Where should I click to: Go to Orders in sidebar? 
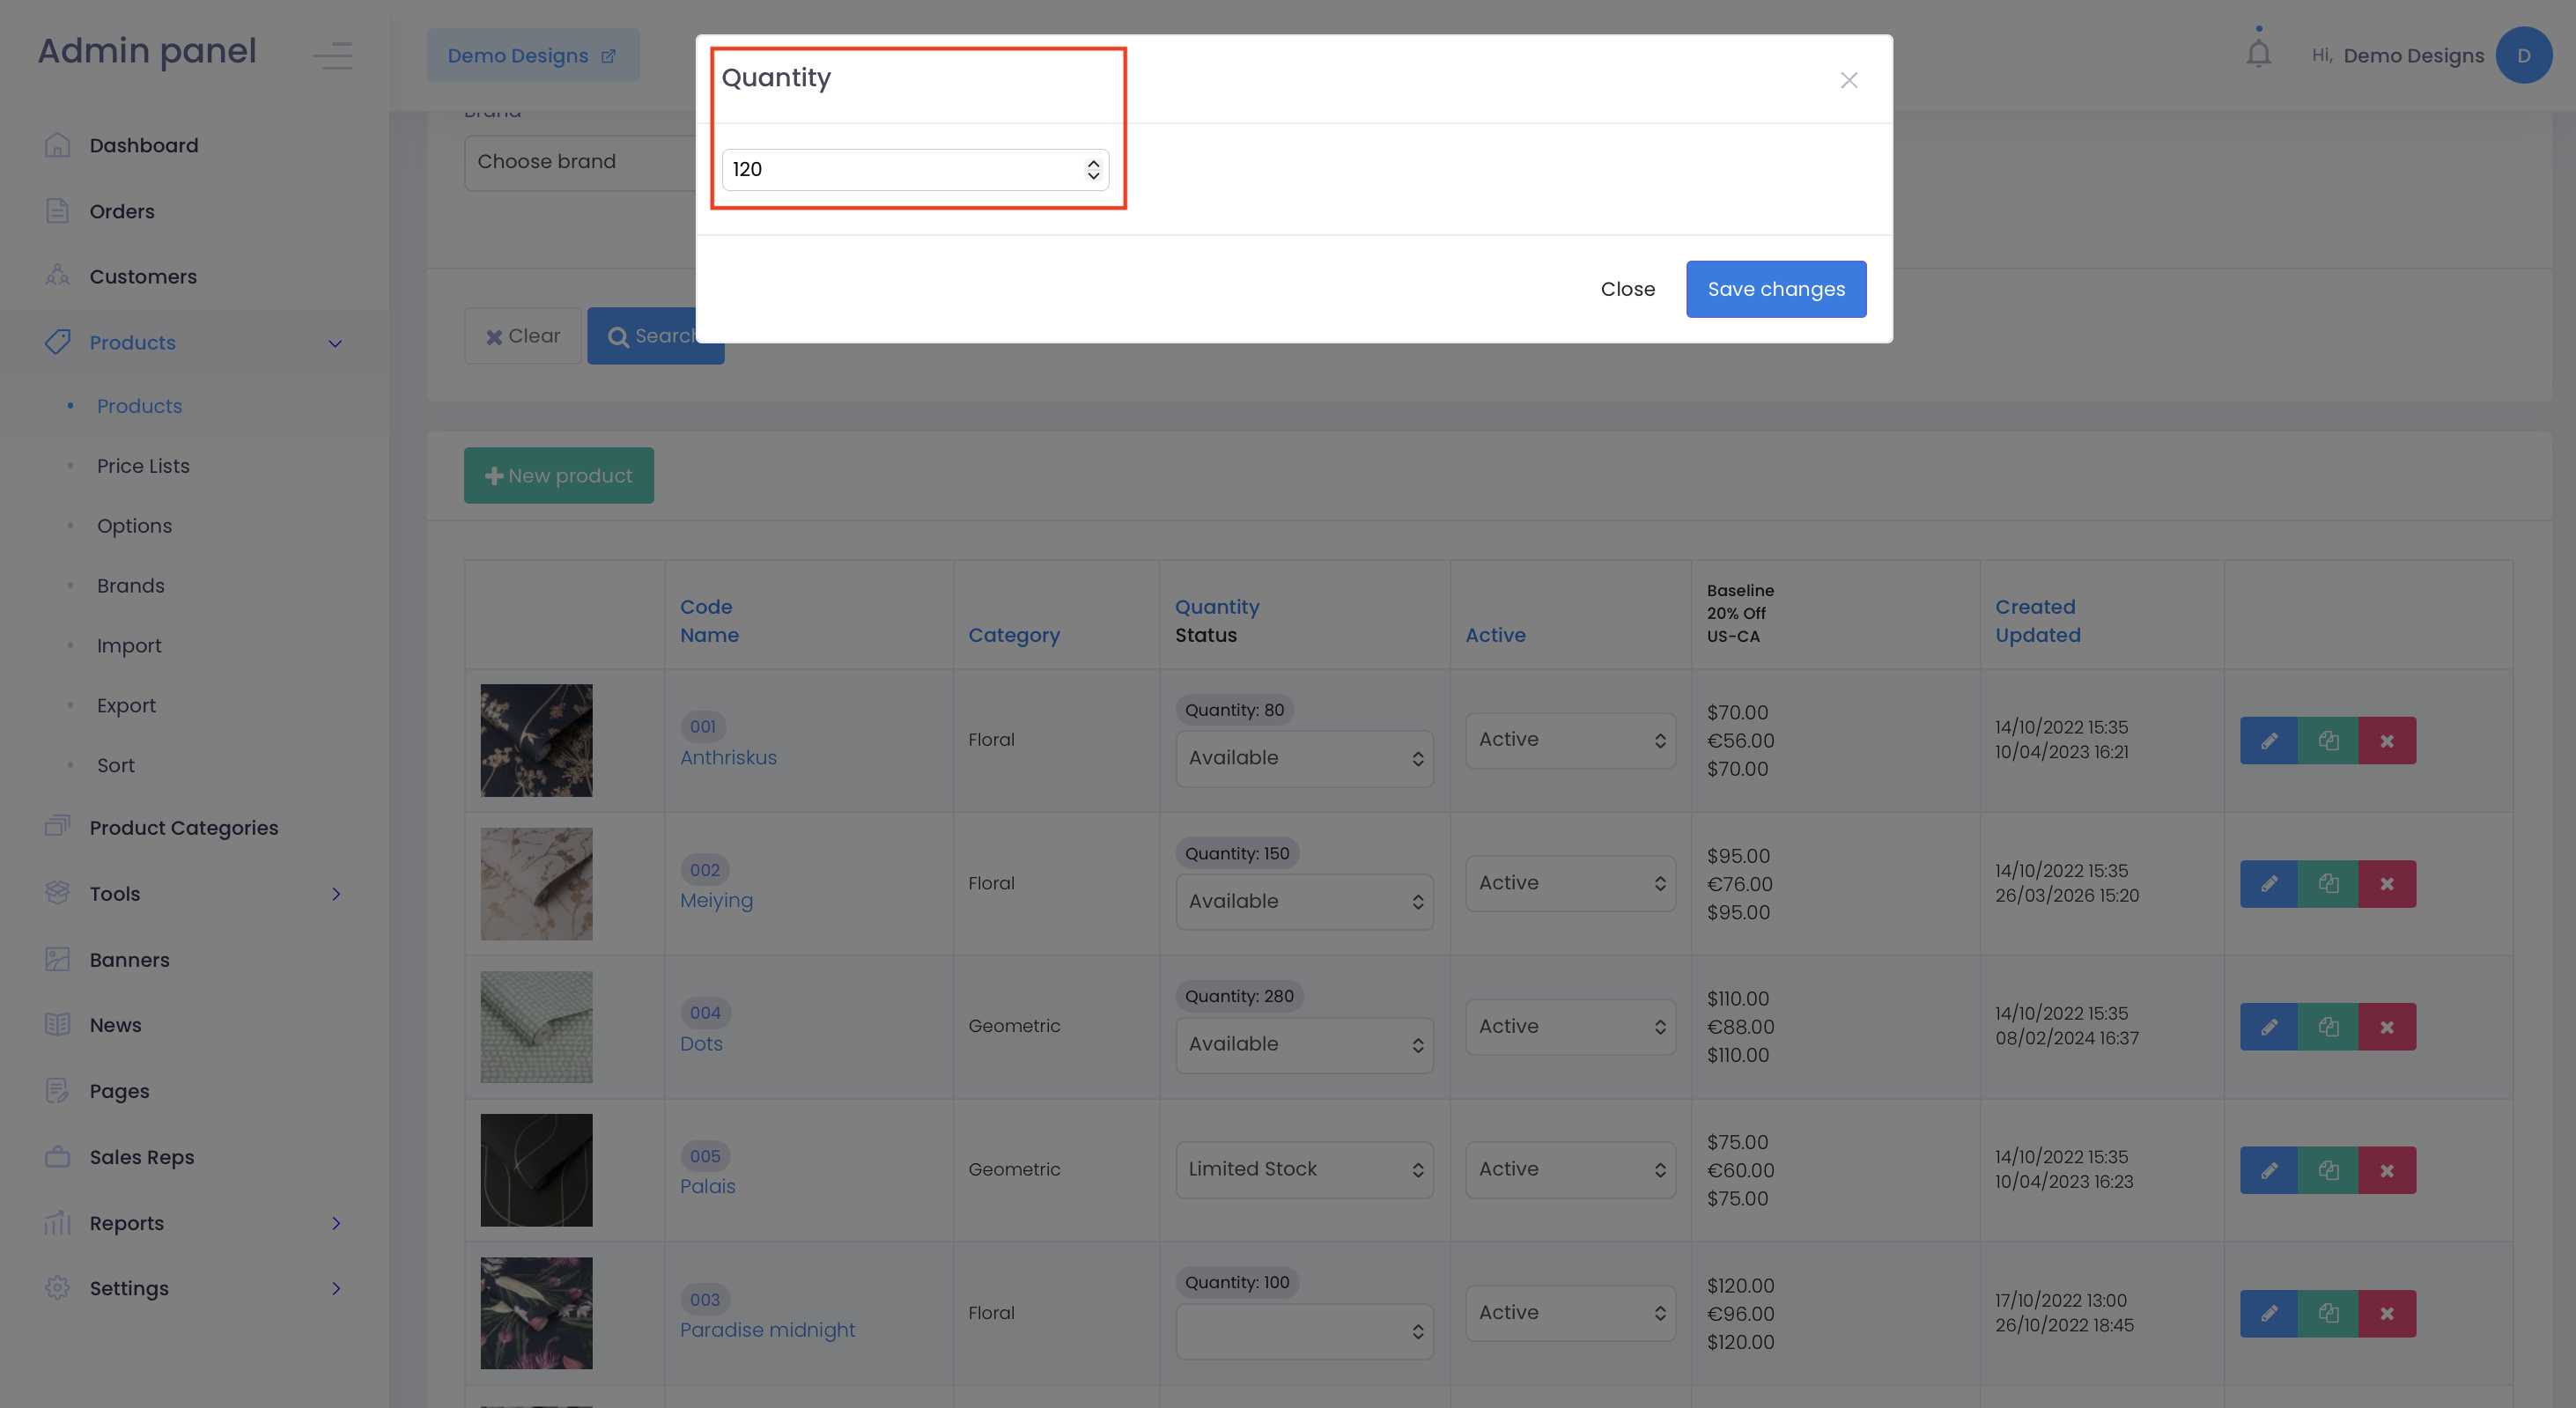tap(122, 211)
